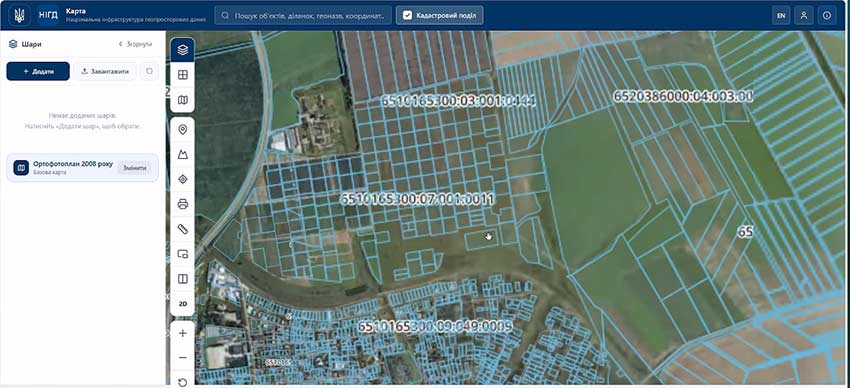Open the overview map window tool
The width and height of the screenshot is (850, 388).
tap(183, 254)
